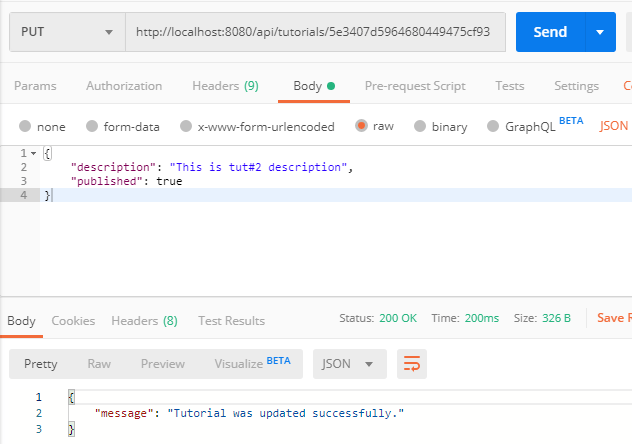Click the 200 OK status value

tap(398, 318)
